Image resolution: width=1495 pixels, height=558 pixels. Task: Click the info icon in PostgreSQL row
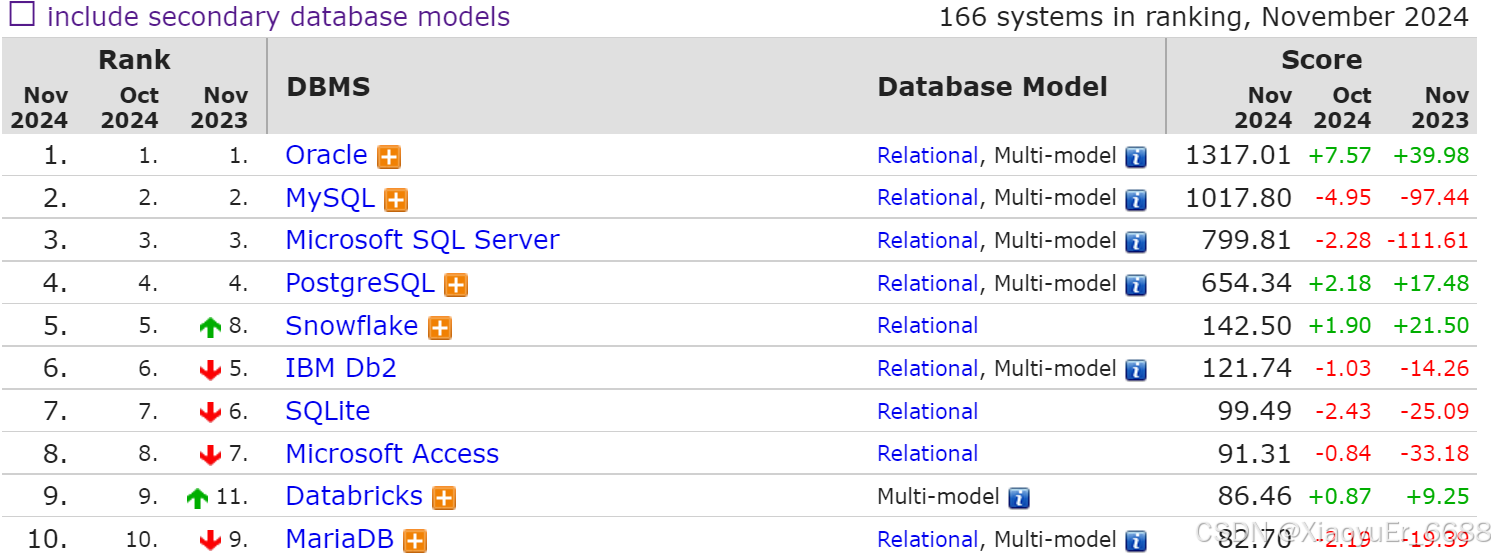[1136, 285]
